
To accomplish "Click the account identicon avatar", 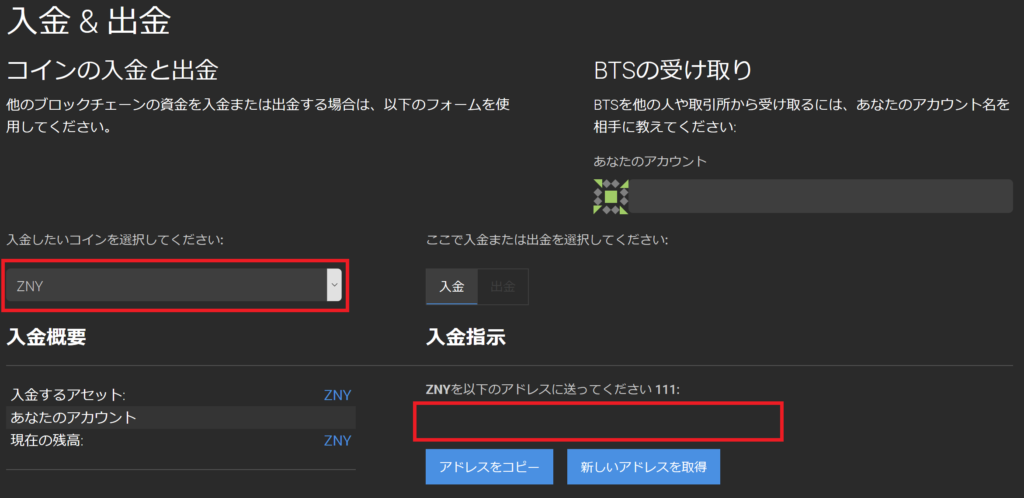I will (x=611, y=196).
